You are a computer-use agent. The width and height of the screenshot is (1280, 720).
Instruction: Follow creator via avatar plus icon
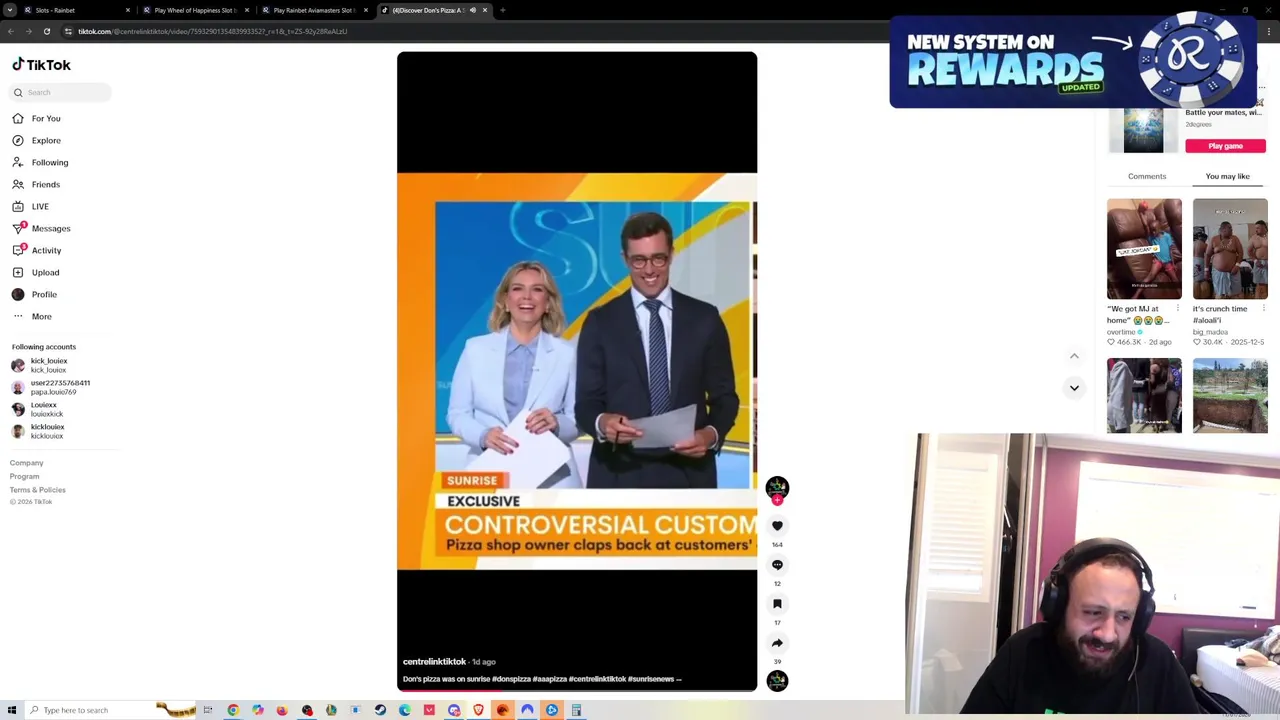tap(777, 499)
